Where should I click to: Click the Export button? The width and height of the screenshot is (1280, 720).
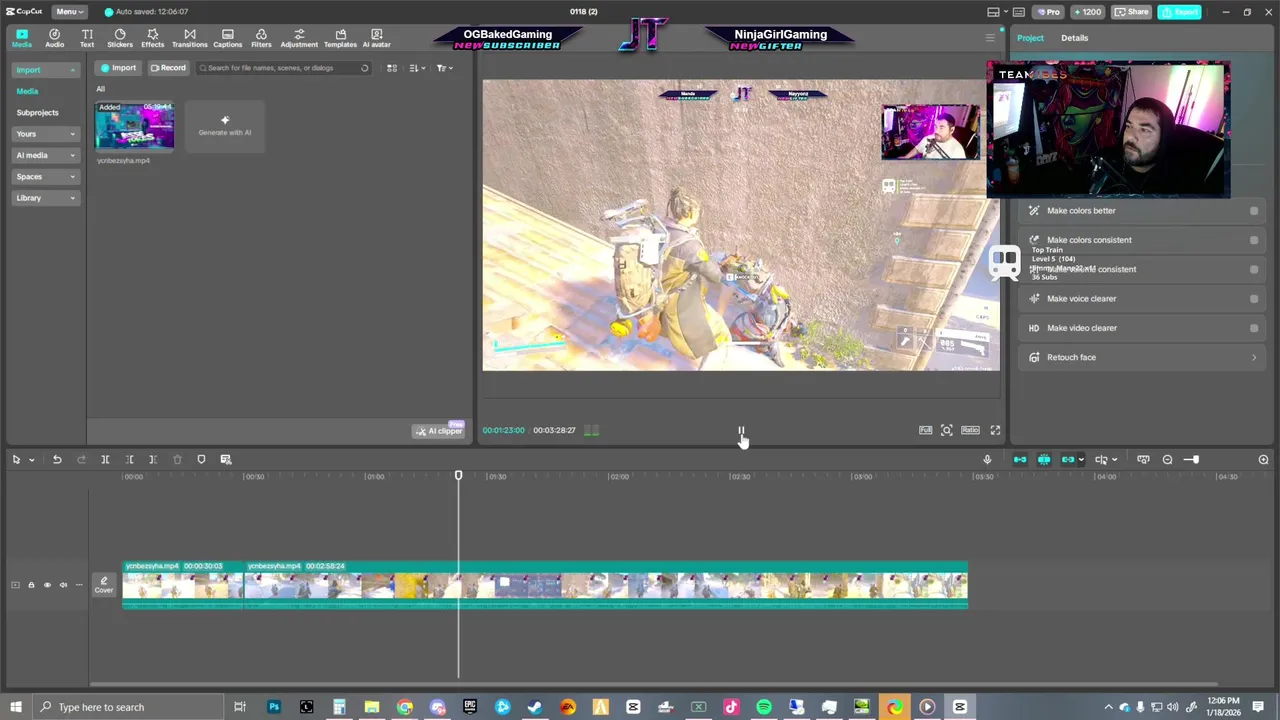(x=1181, y=12)
